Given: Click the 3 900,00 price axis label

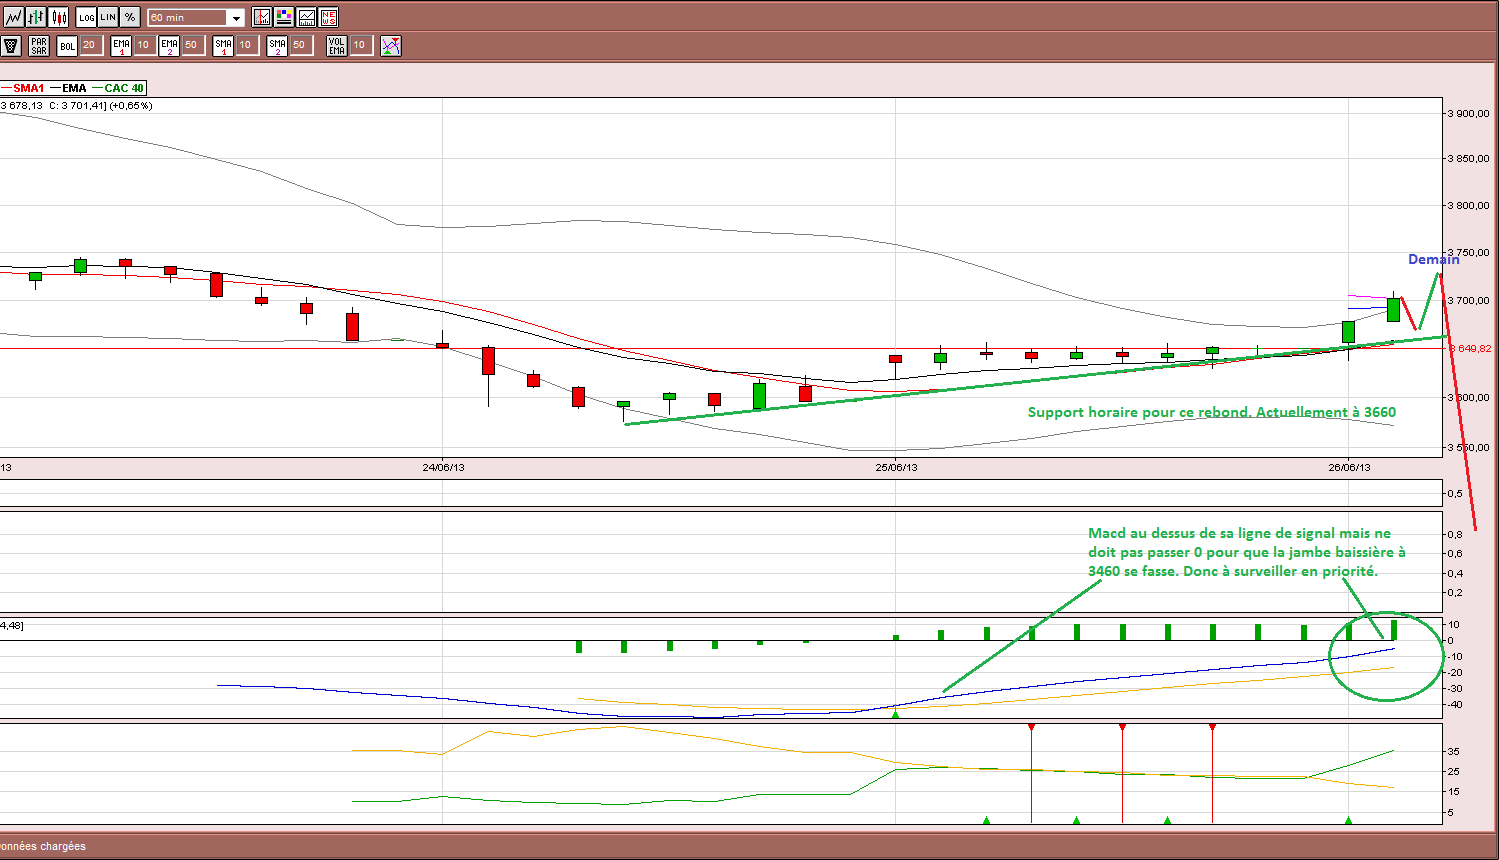Looking at the screenshot, I should tap(1468, 113).
